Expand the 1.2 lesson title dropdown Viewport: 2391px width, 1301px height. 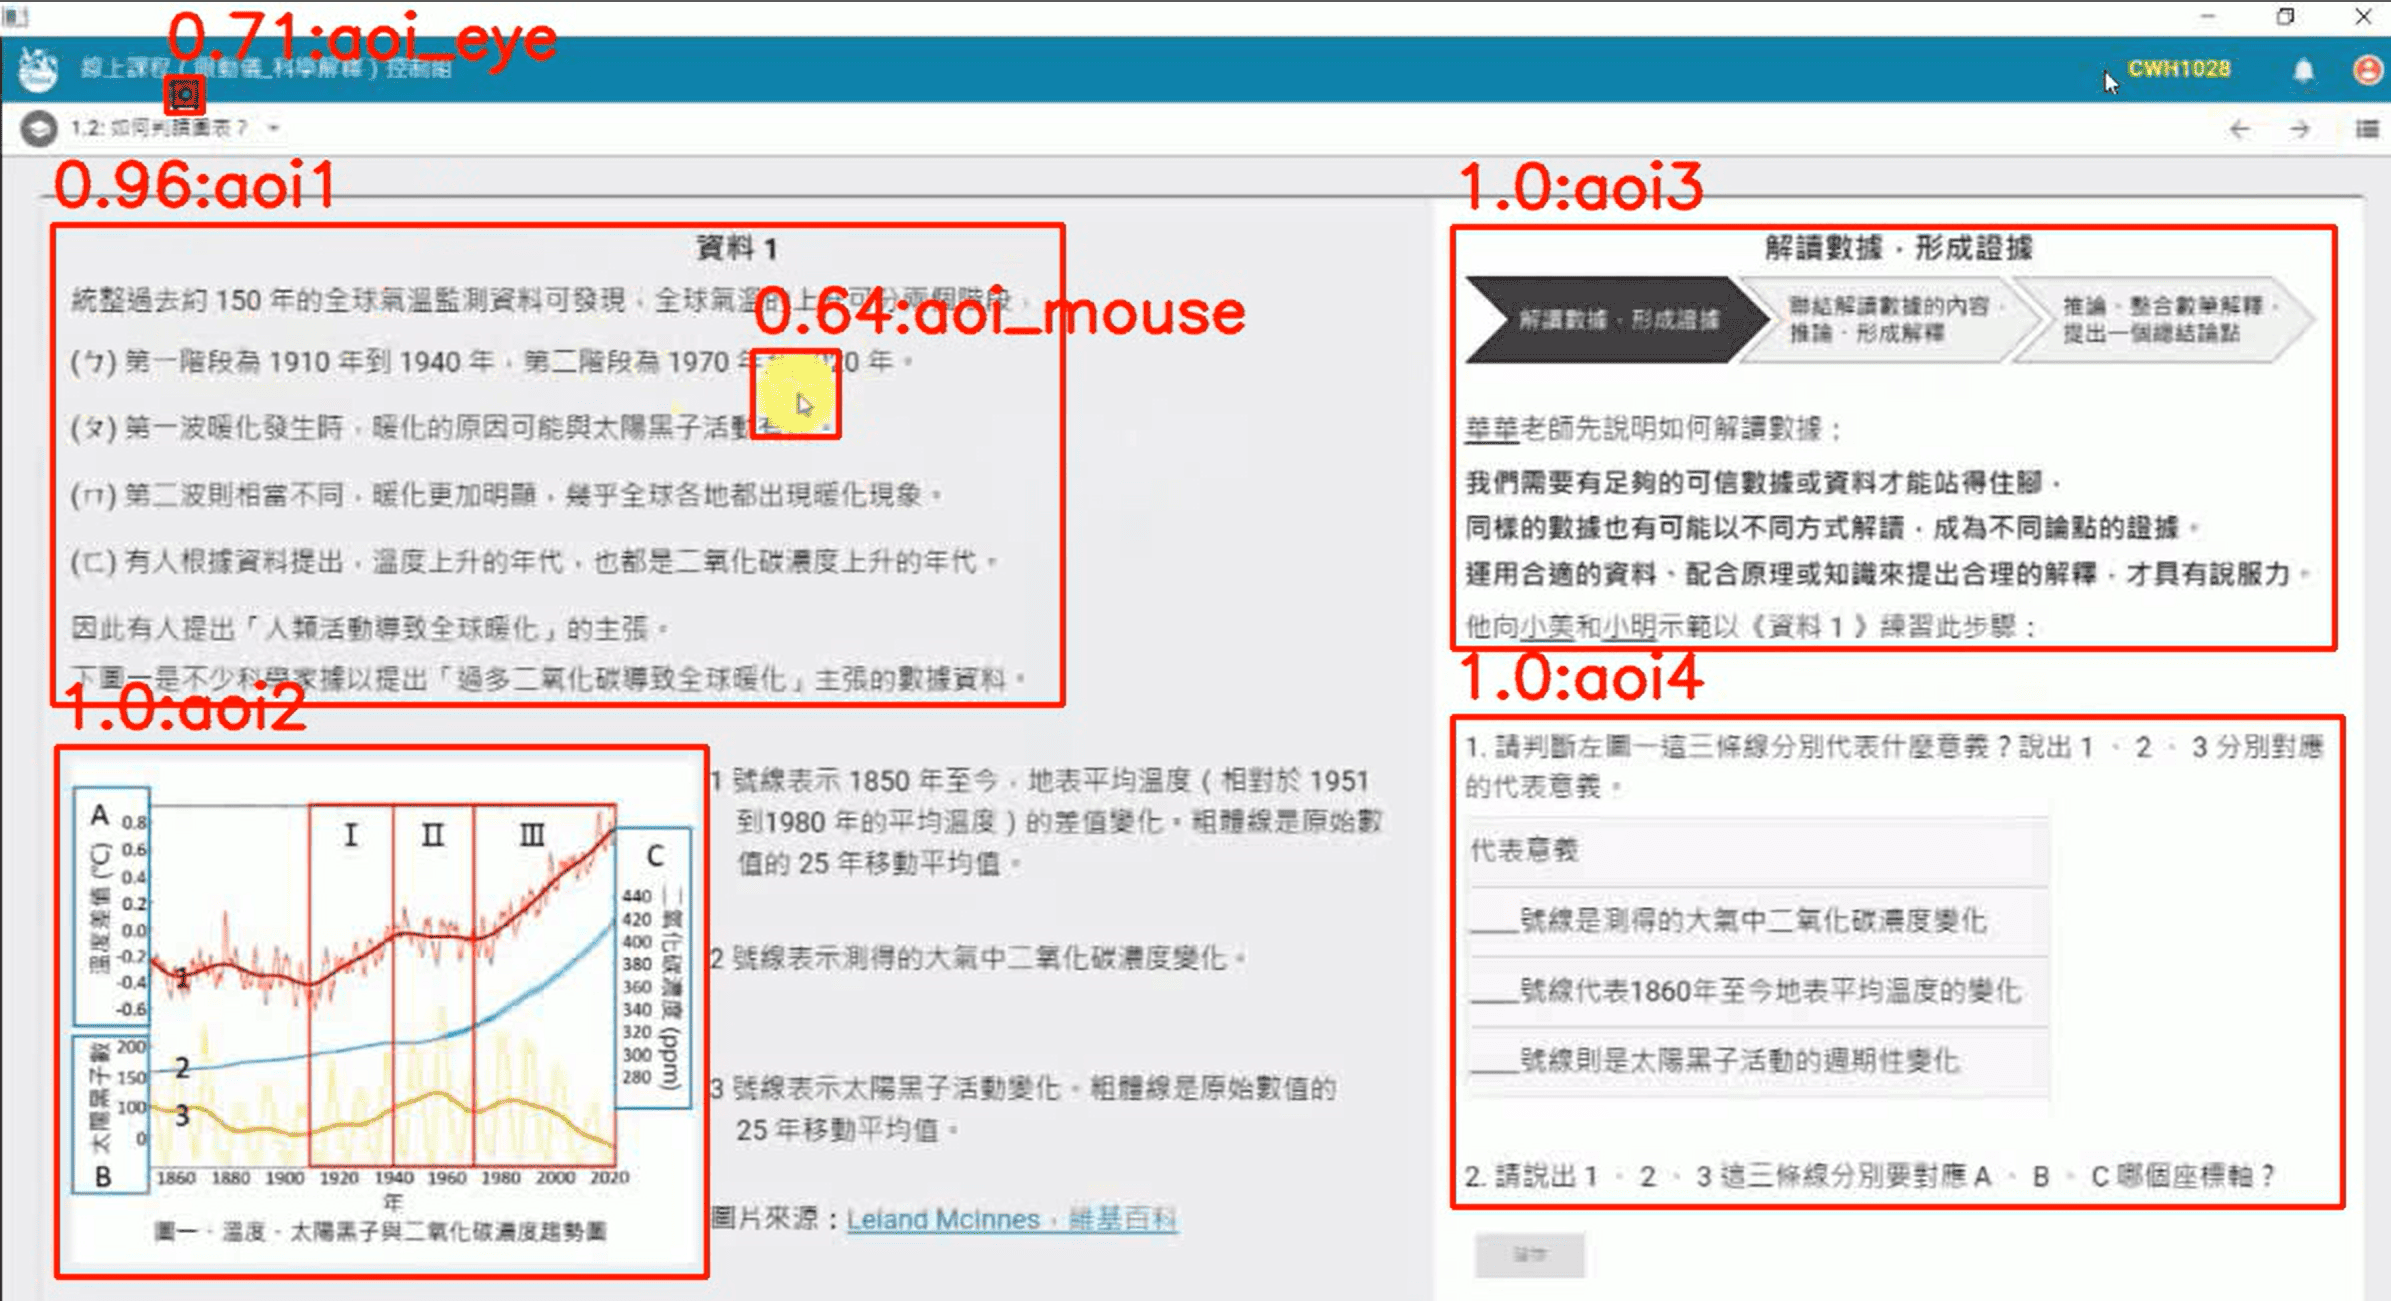pos(273,128)
